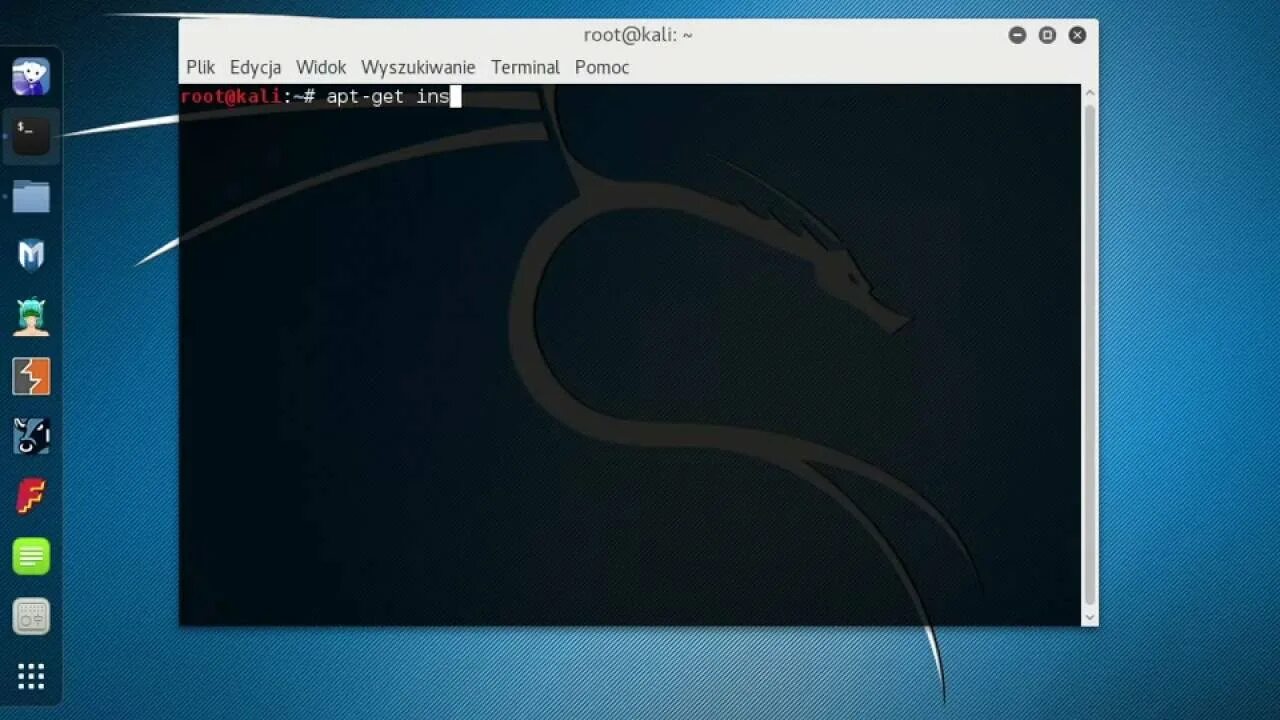1280x720 pixels.
Task: Show all applications grid icon
Action: click(31, 676)
